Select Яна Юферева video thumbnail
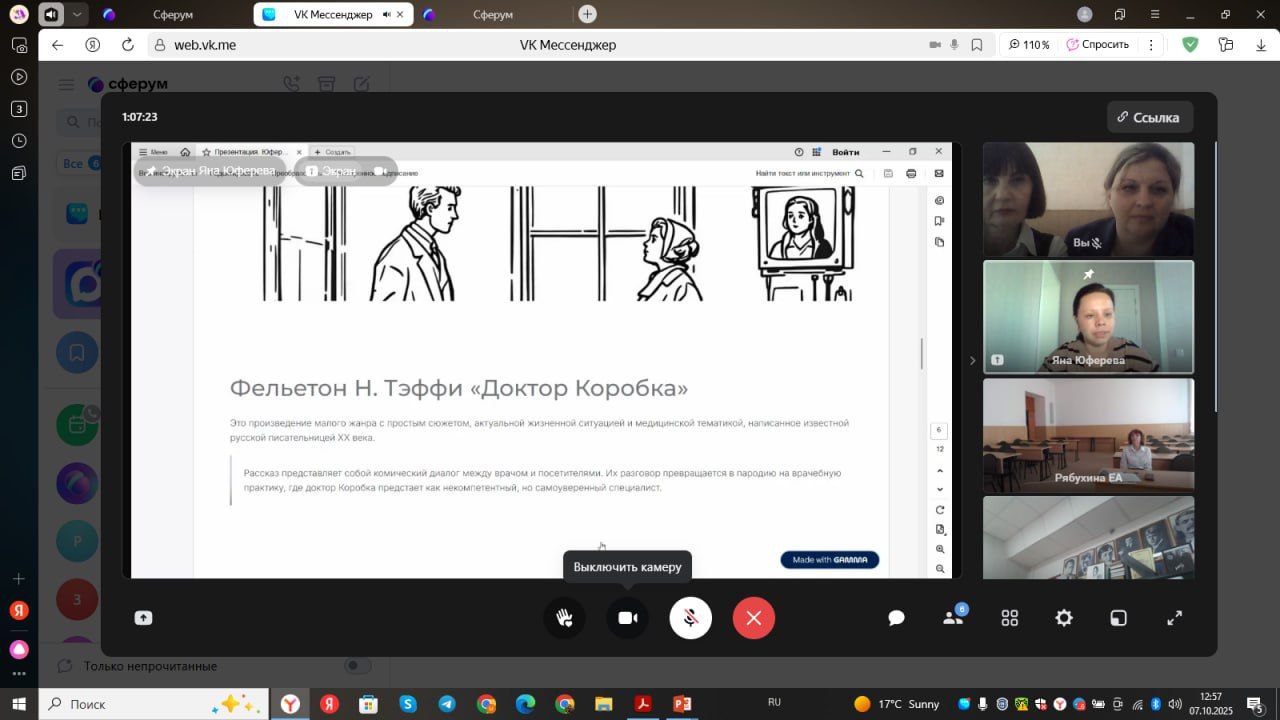 tap(1088, 316)
